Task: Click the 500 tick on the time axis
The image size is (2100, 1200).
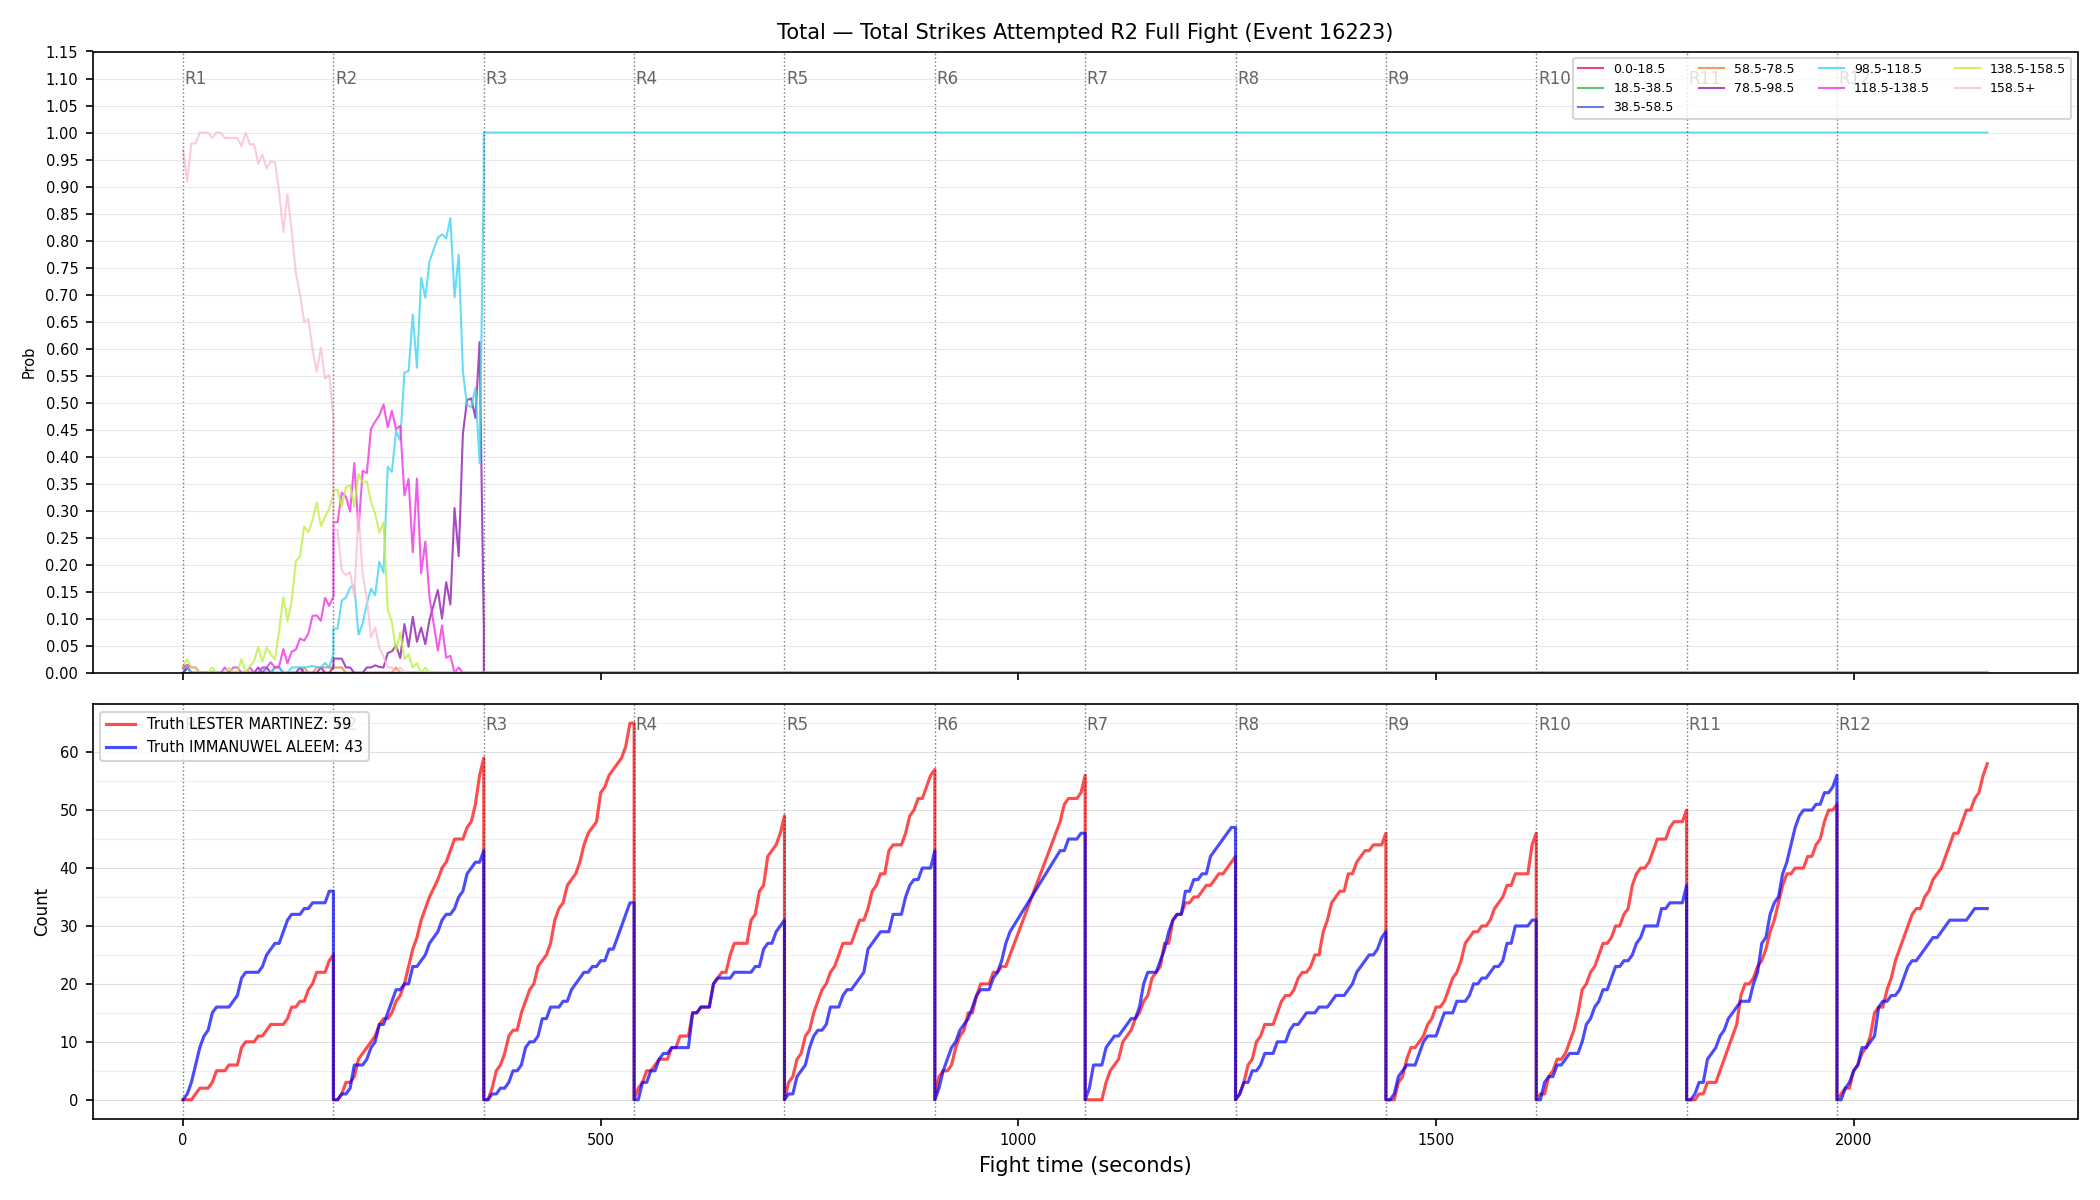Action: (600, 1139)
